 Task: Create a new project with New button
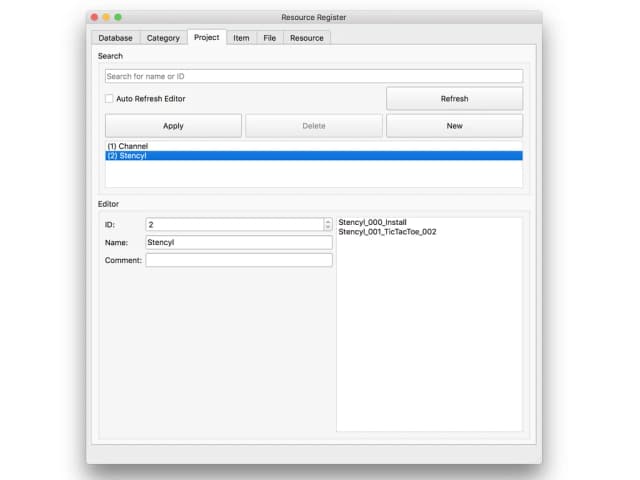[454, 126]
